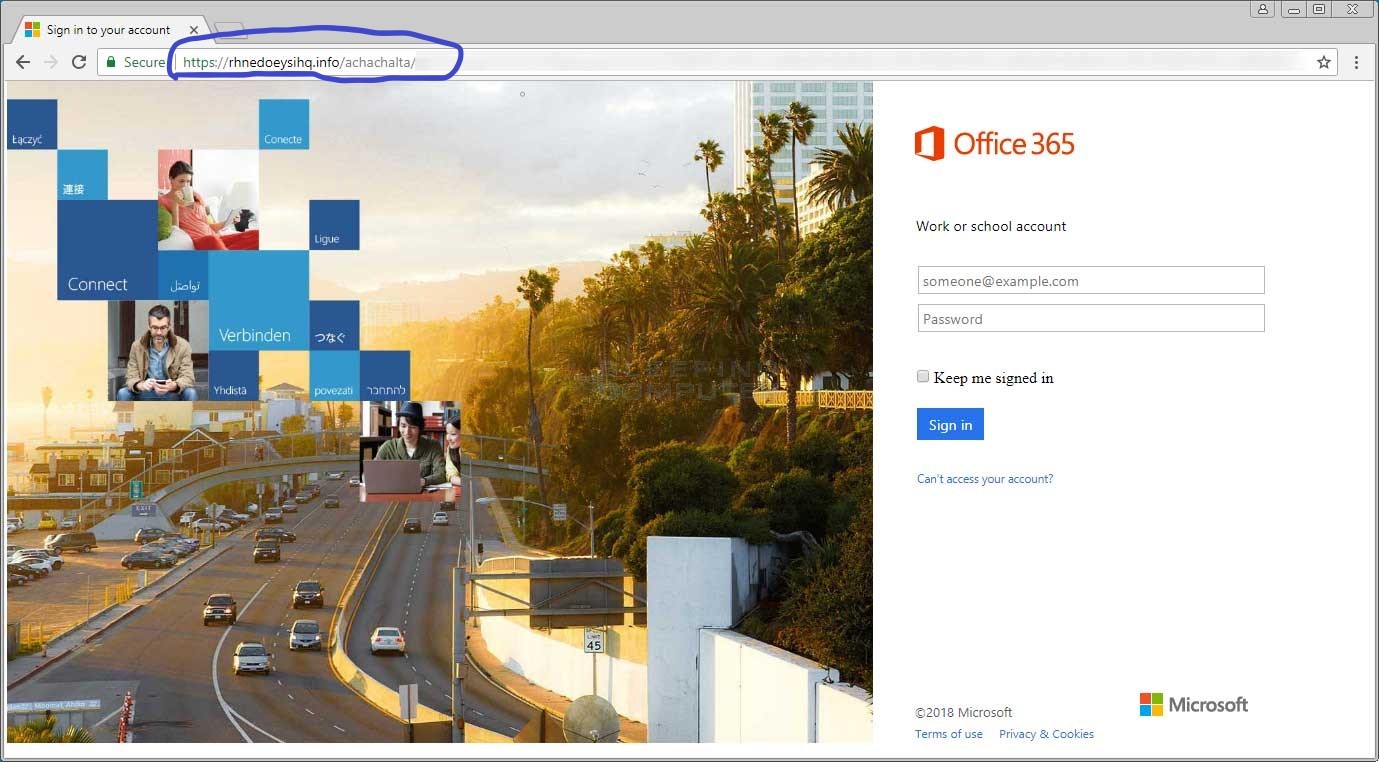Bookmark this page with the star icon
1379x762 pixels.
[1323, 61]
